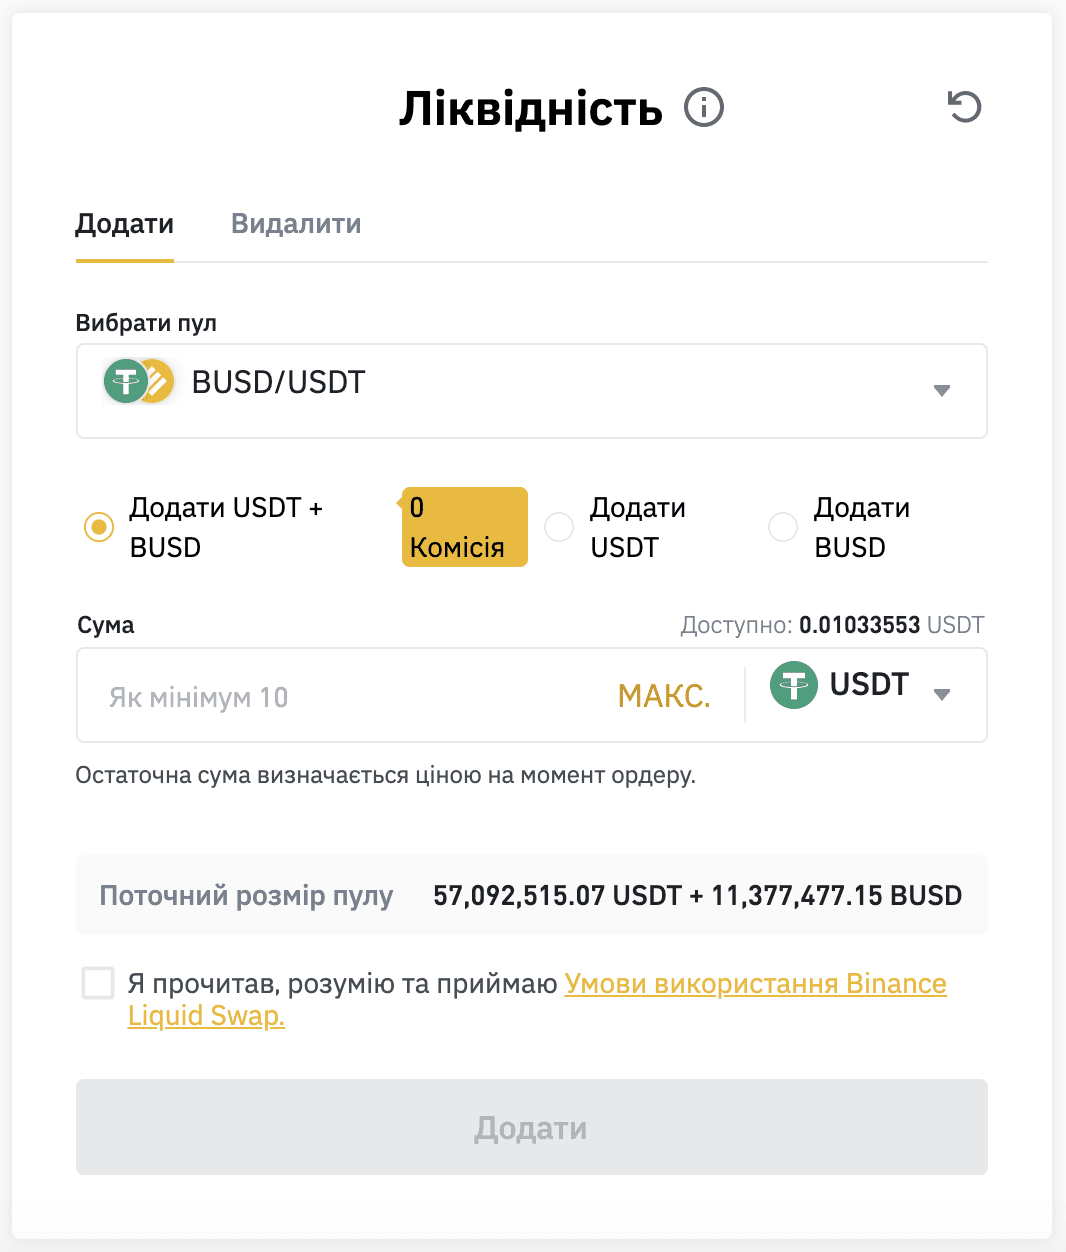Click the current pool size value text
Image resolution: width=1066 pixels, height=1252 pixels.
(698, 895)
